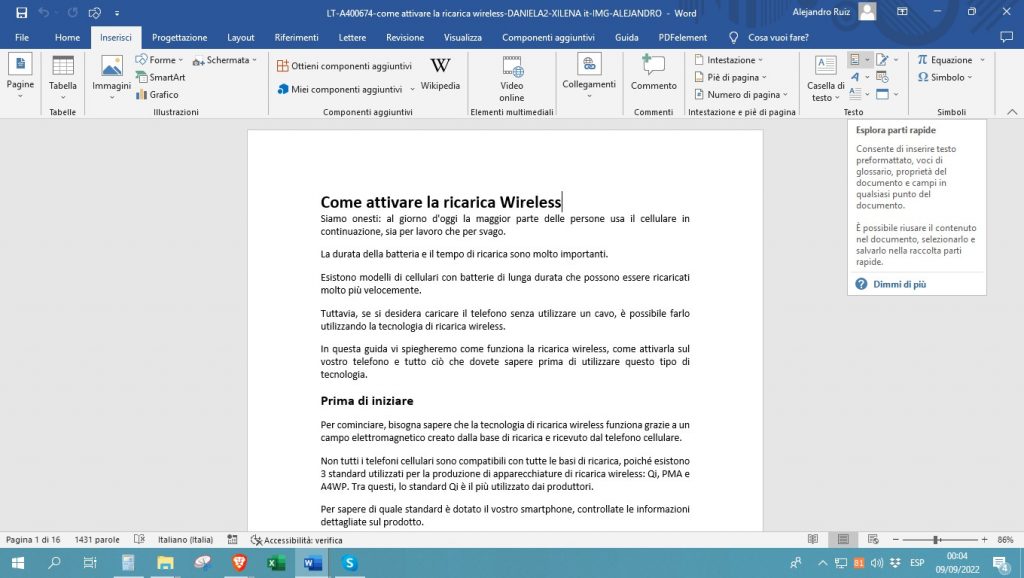Insert a date with Data e ora
Image resolution: width=1024 pixels, height=578 pixels.
(882, 77)
